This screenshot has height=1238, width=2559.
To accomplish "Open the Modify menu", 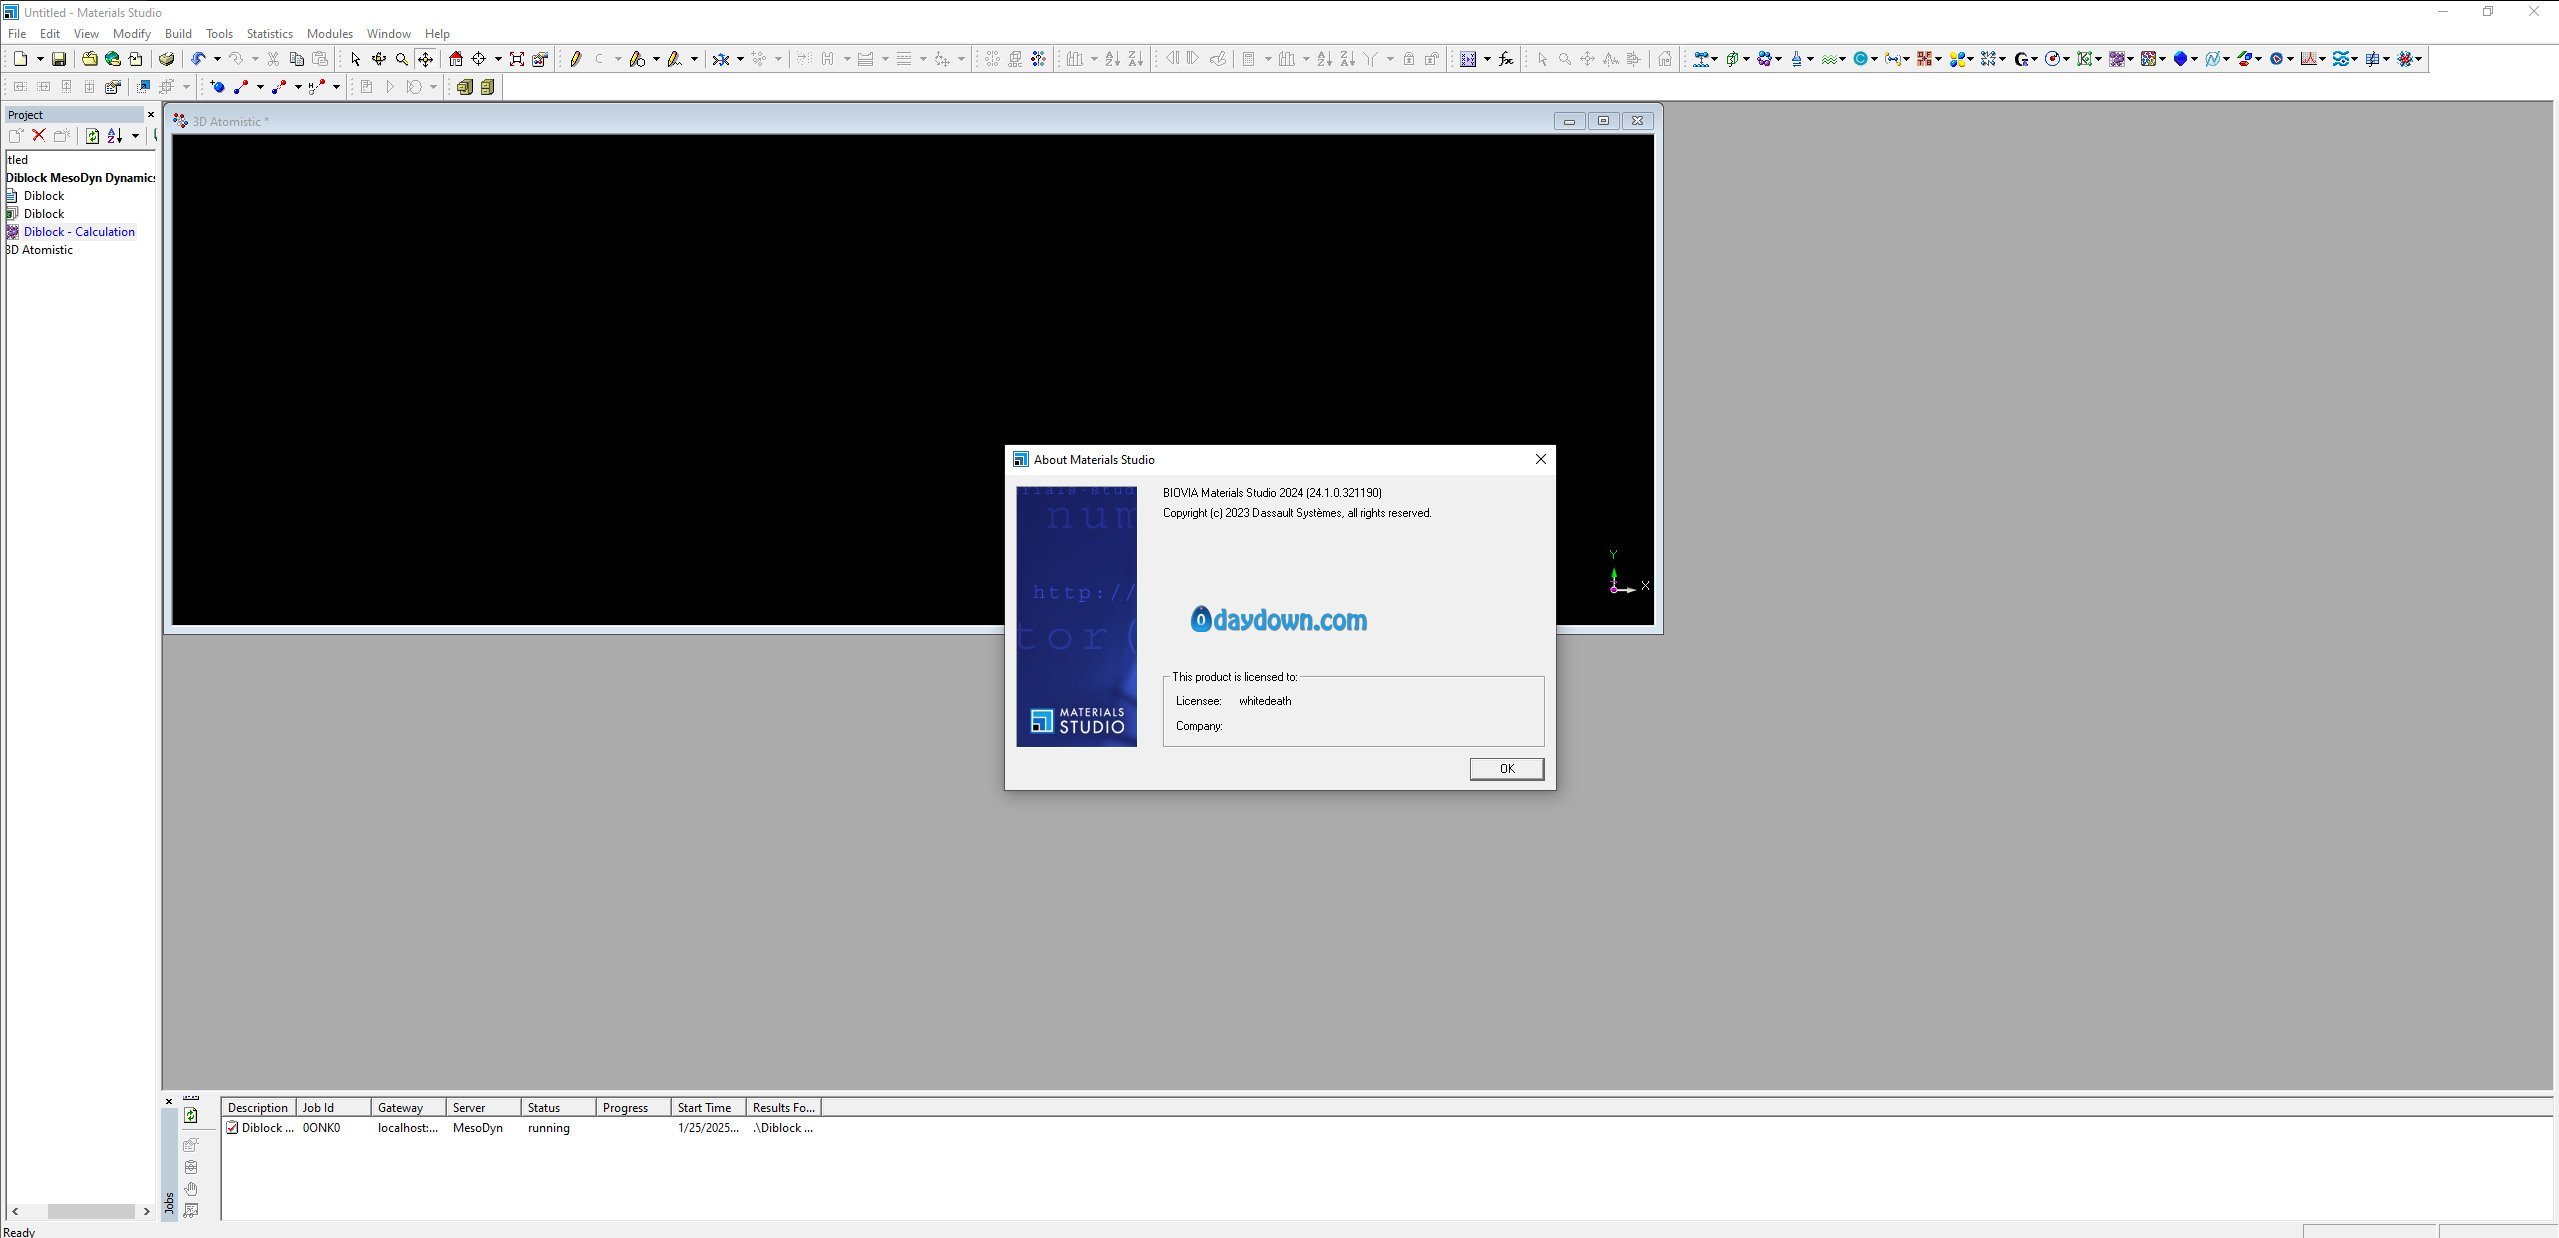I will point(131,33).
